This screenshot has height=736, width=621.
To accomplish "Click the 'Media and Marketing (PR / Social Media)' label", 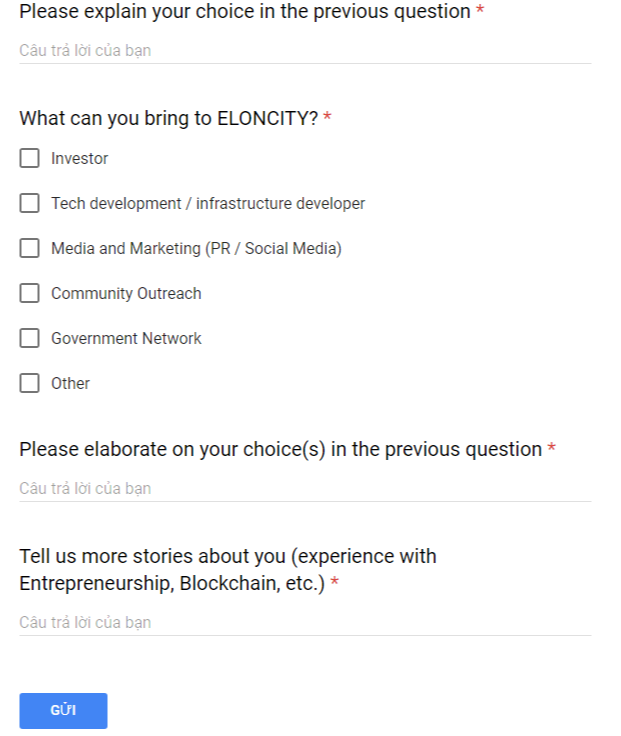I will pyautogui.click(x=196, y=248).
